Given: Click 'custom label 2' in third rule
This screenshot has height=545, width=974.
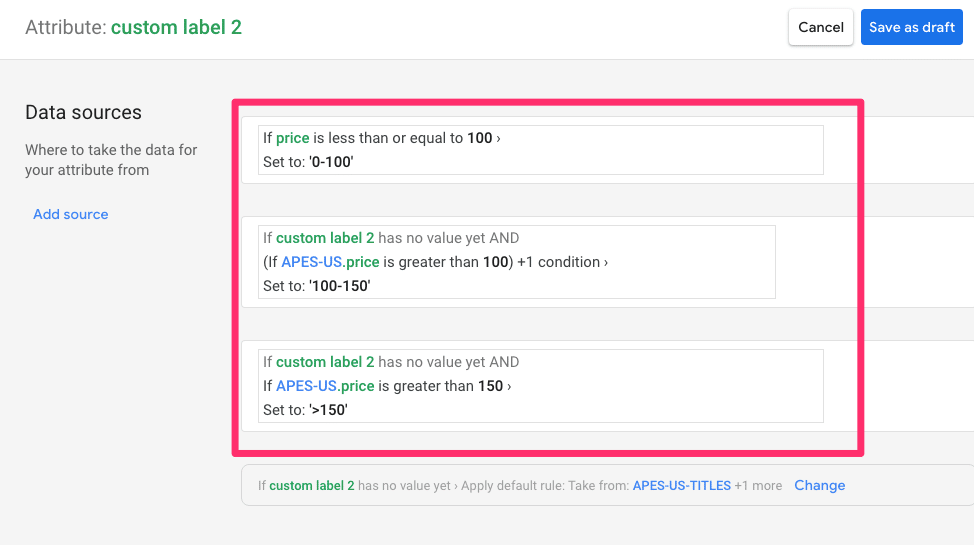Looking at the screenshot, I should point(325,362).
